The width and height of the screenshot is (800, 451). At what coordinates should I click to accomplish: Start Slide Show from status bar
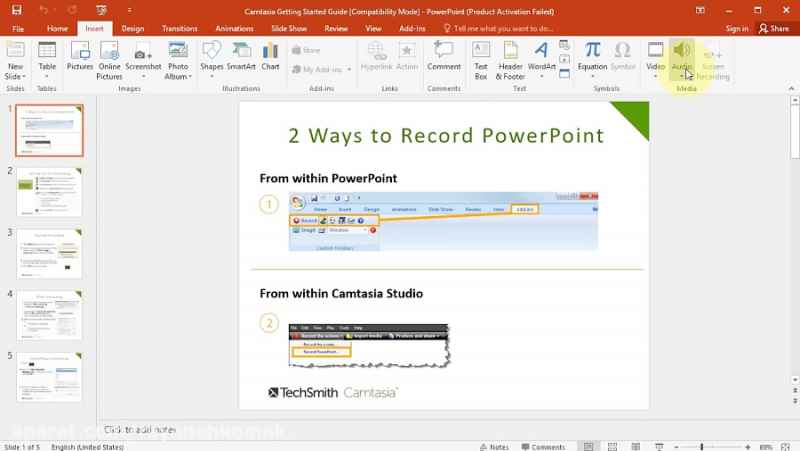click(659, 446)
